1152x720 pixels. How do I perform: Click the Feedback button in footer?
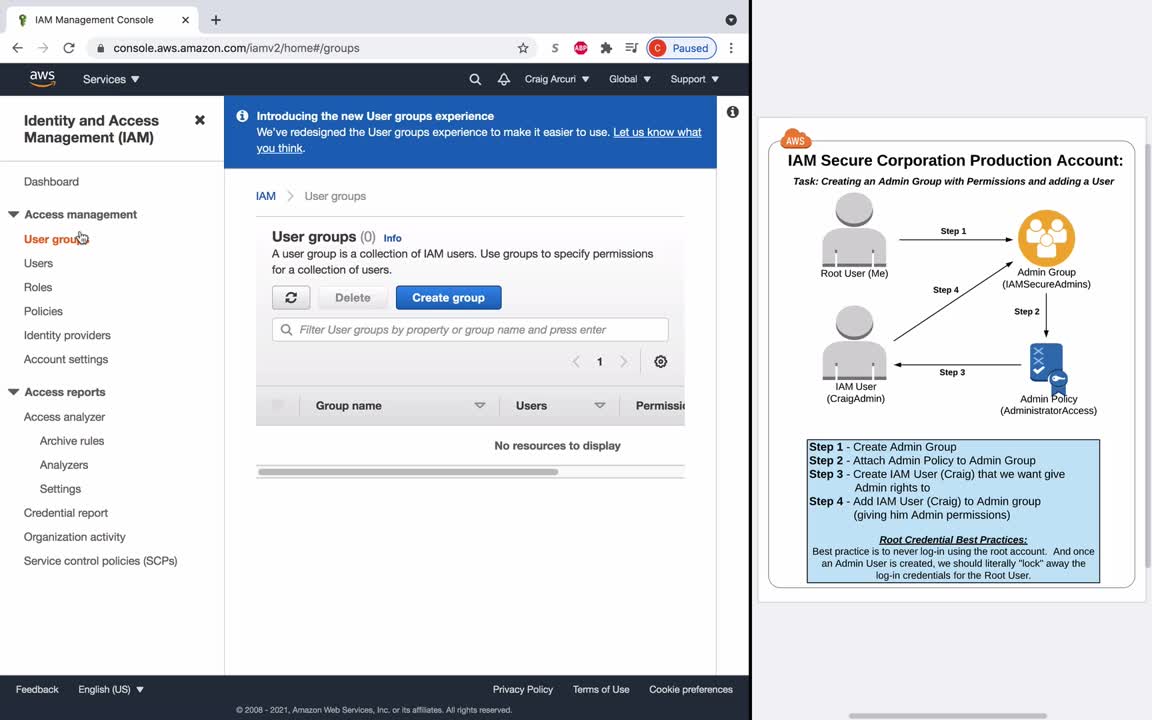[x=37, y=689]
